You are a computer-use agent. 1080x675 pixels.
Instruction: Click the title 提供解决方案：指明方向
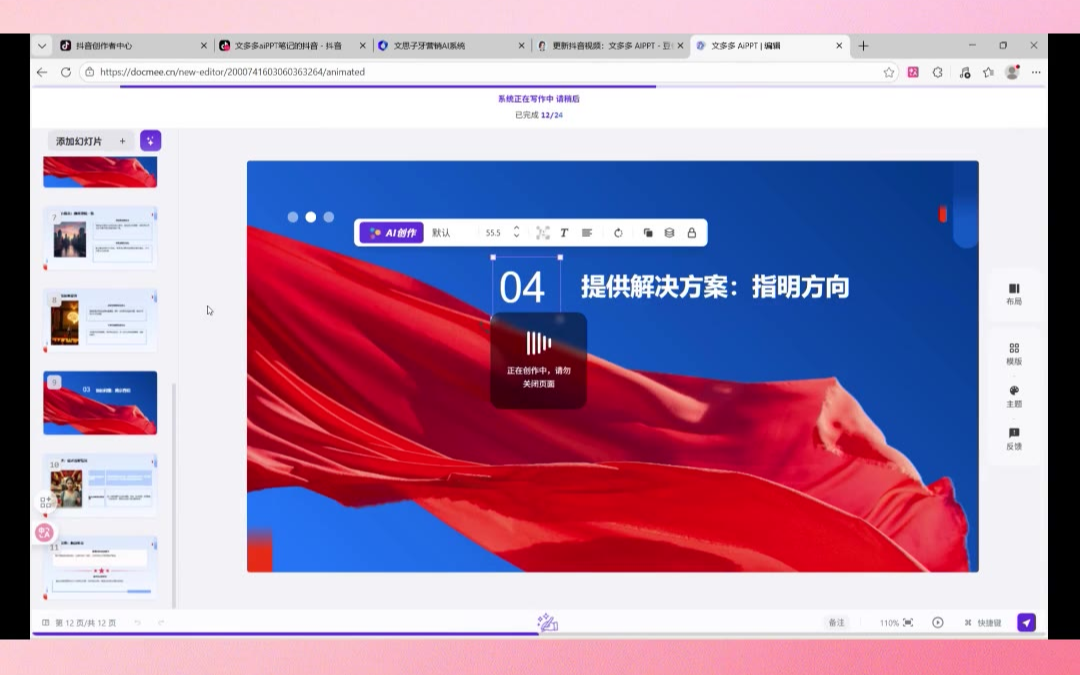(714, 287)
